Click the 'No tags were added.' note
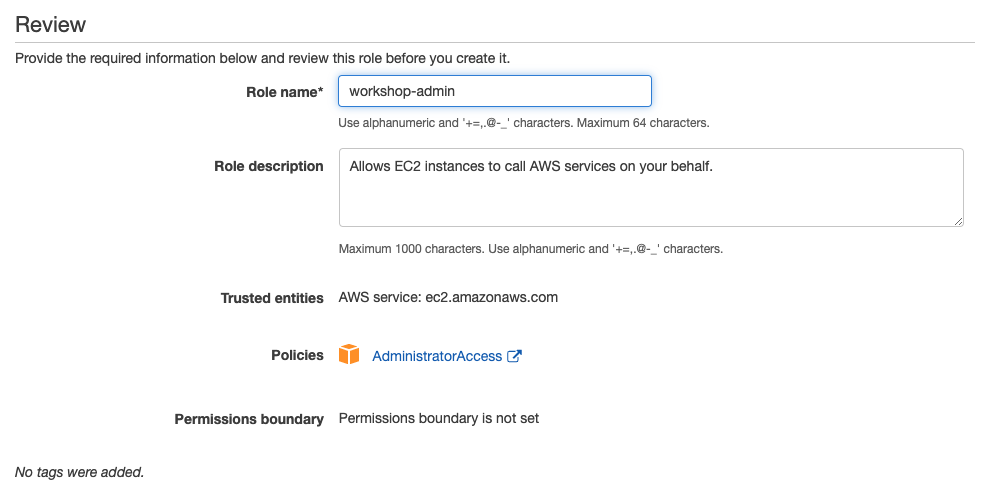998x499 pixels. (80, 472)
